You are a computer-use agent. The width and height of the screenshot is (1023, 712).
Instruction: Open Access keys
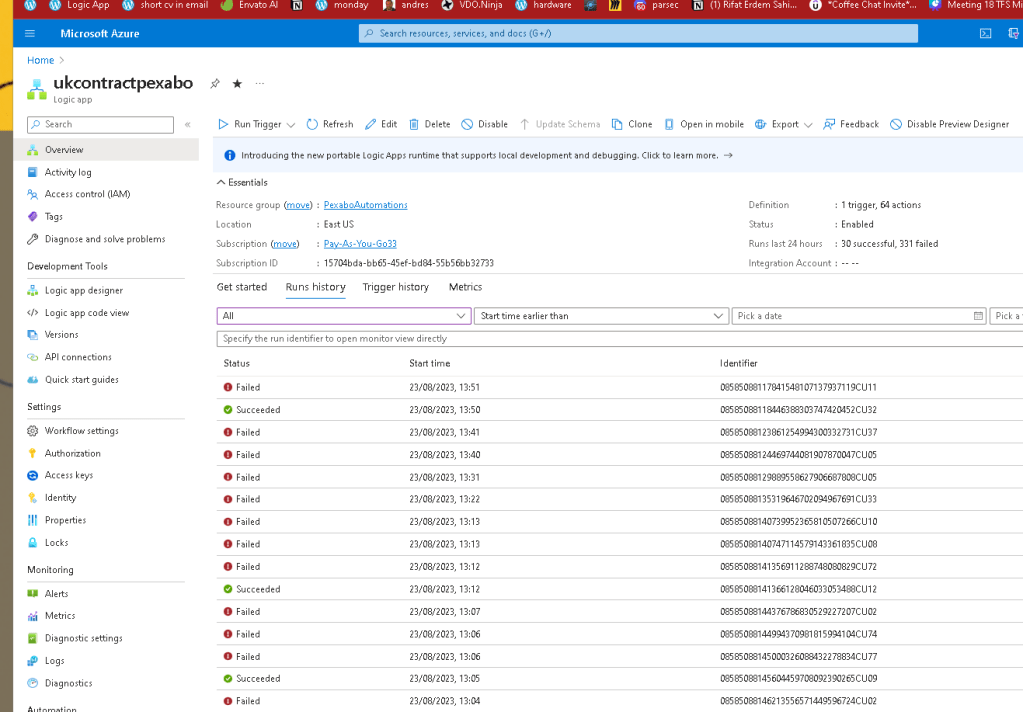69,475
